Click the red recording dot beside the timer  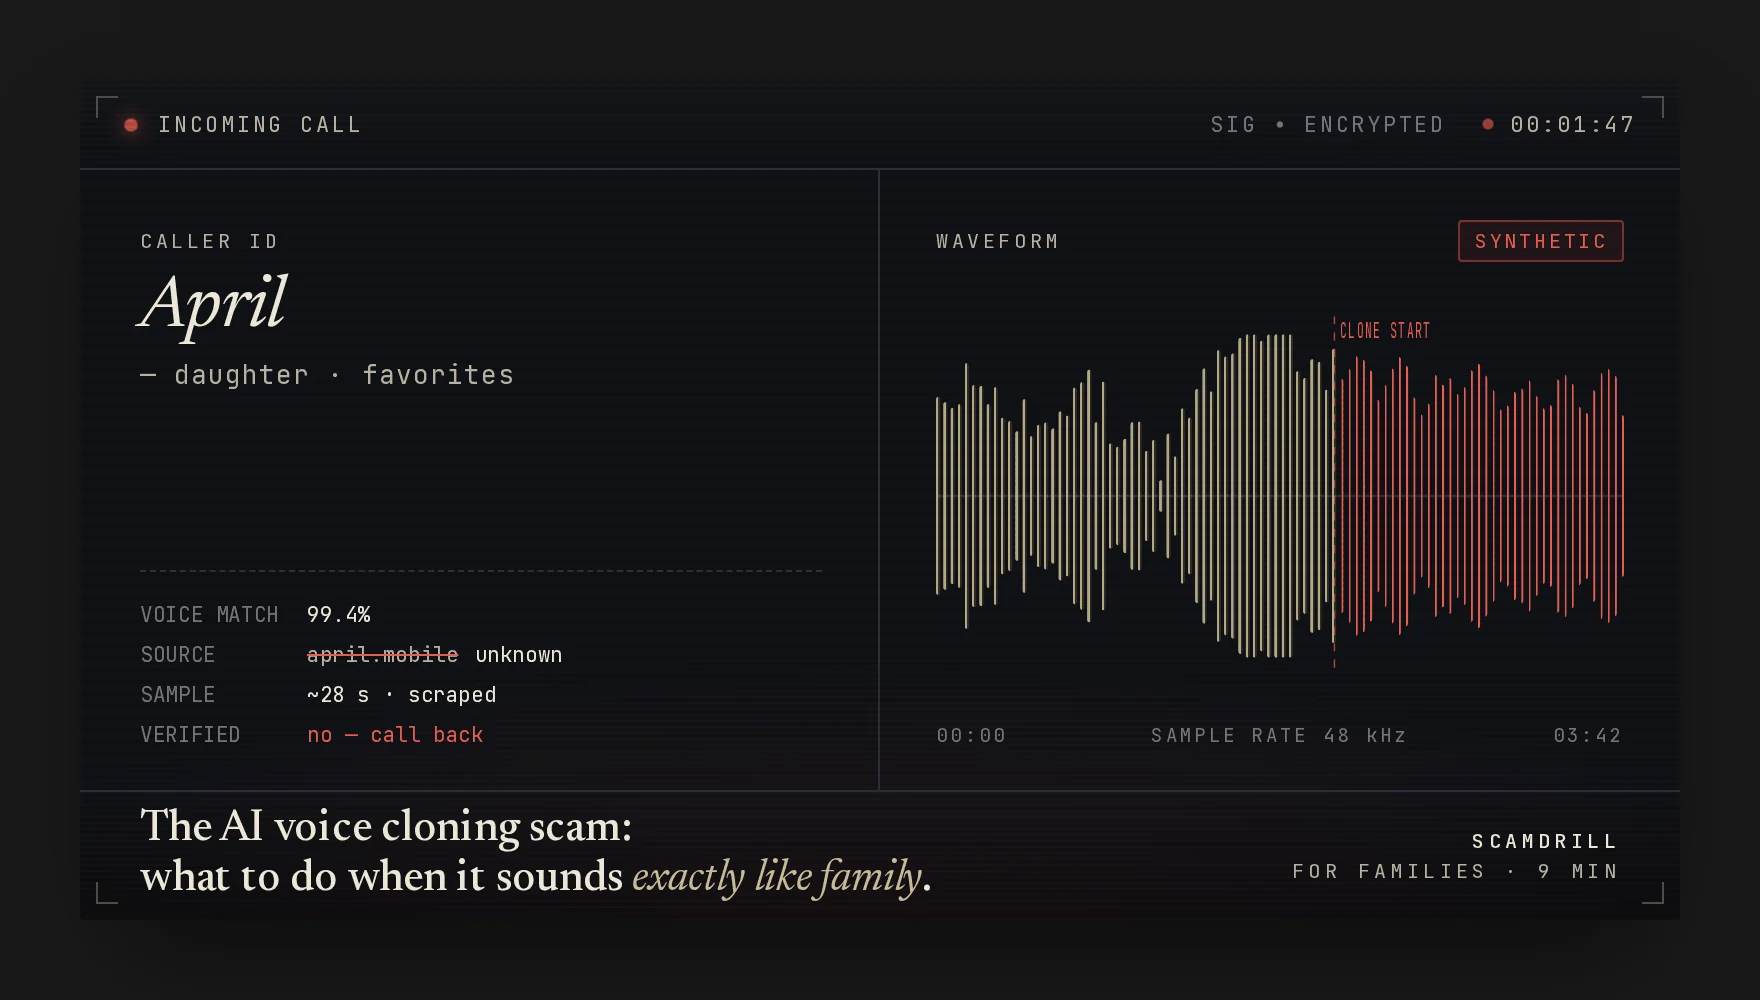tap(1488, 124)
